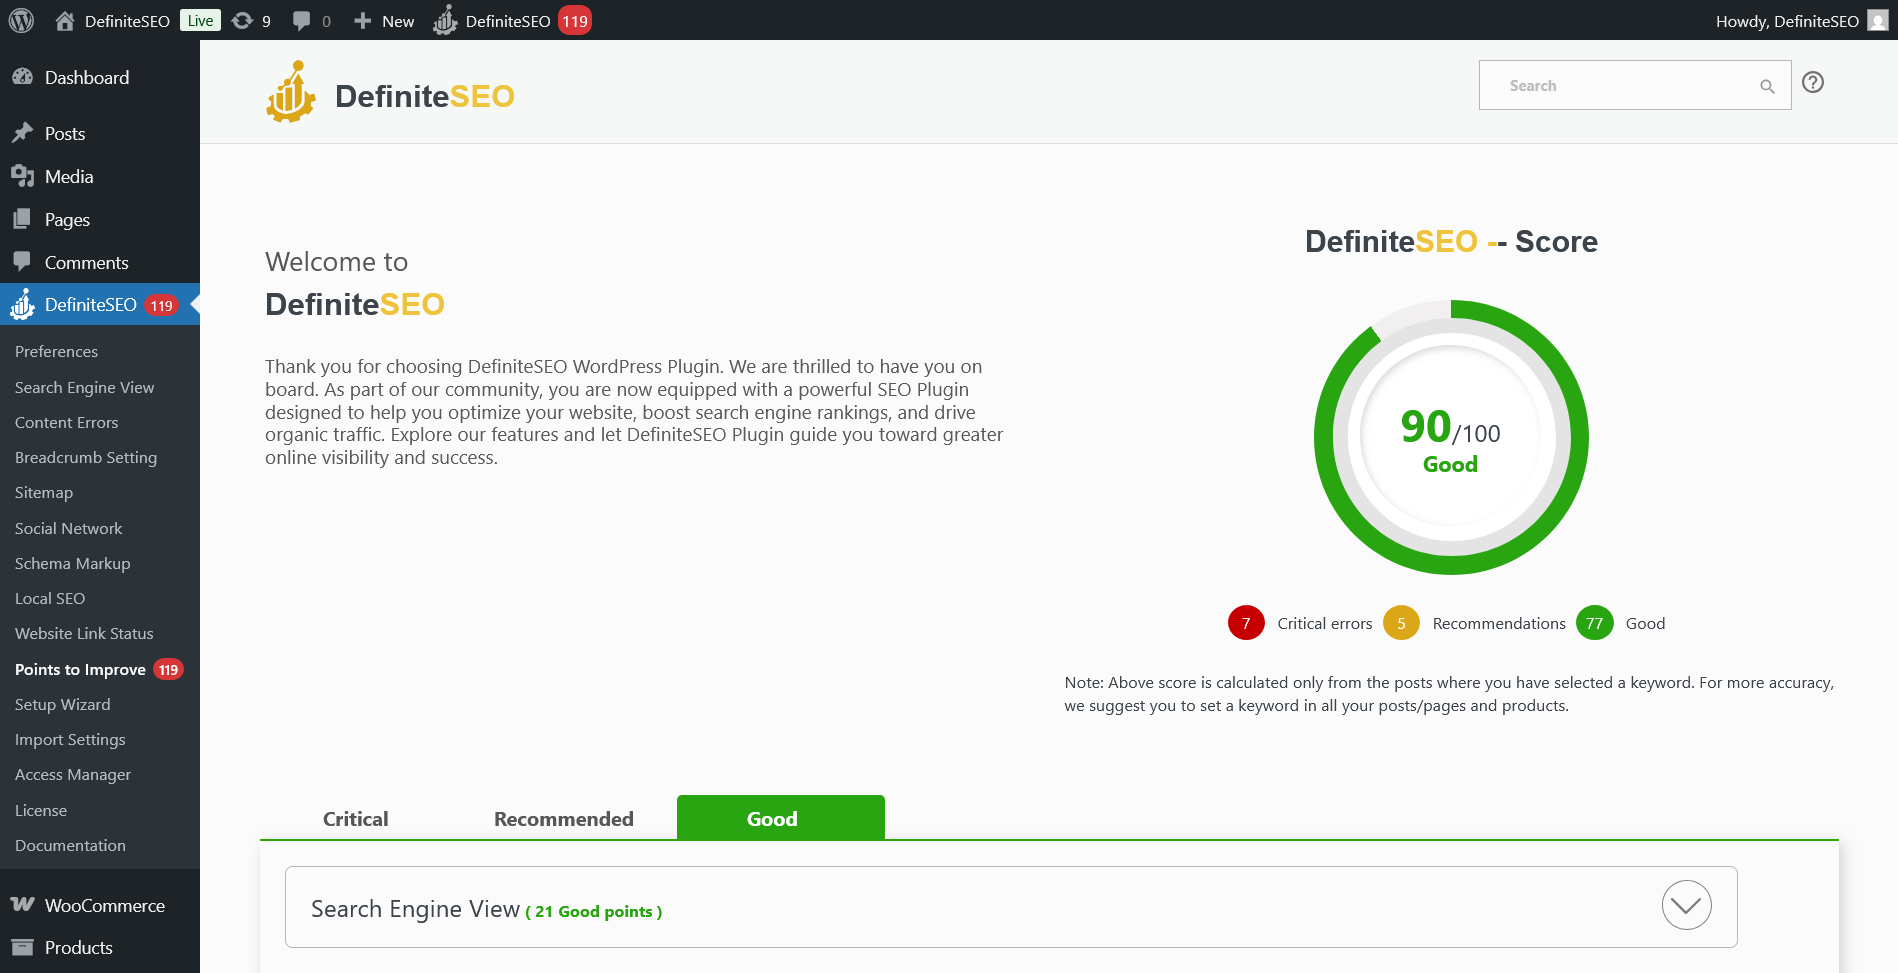Click the red Critical errors badge

(x=1245, y=622)
